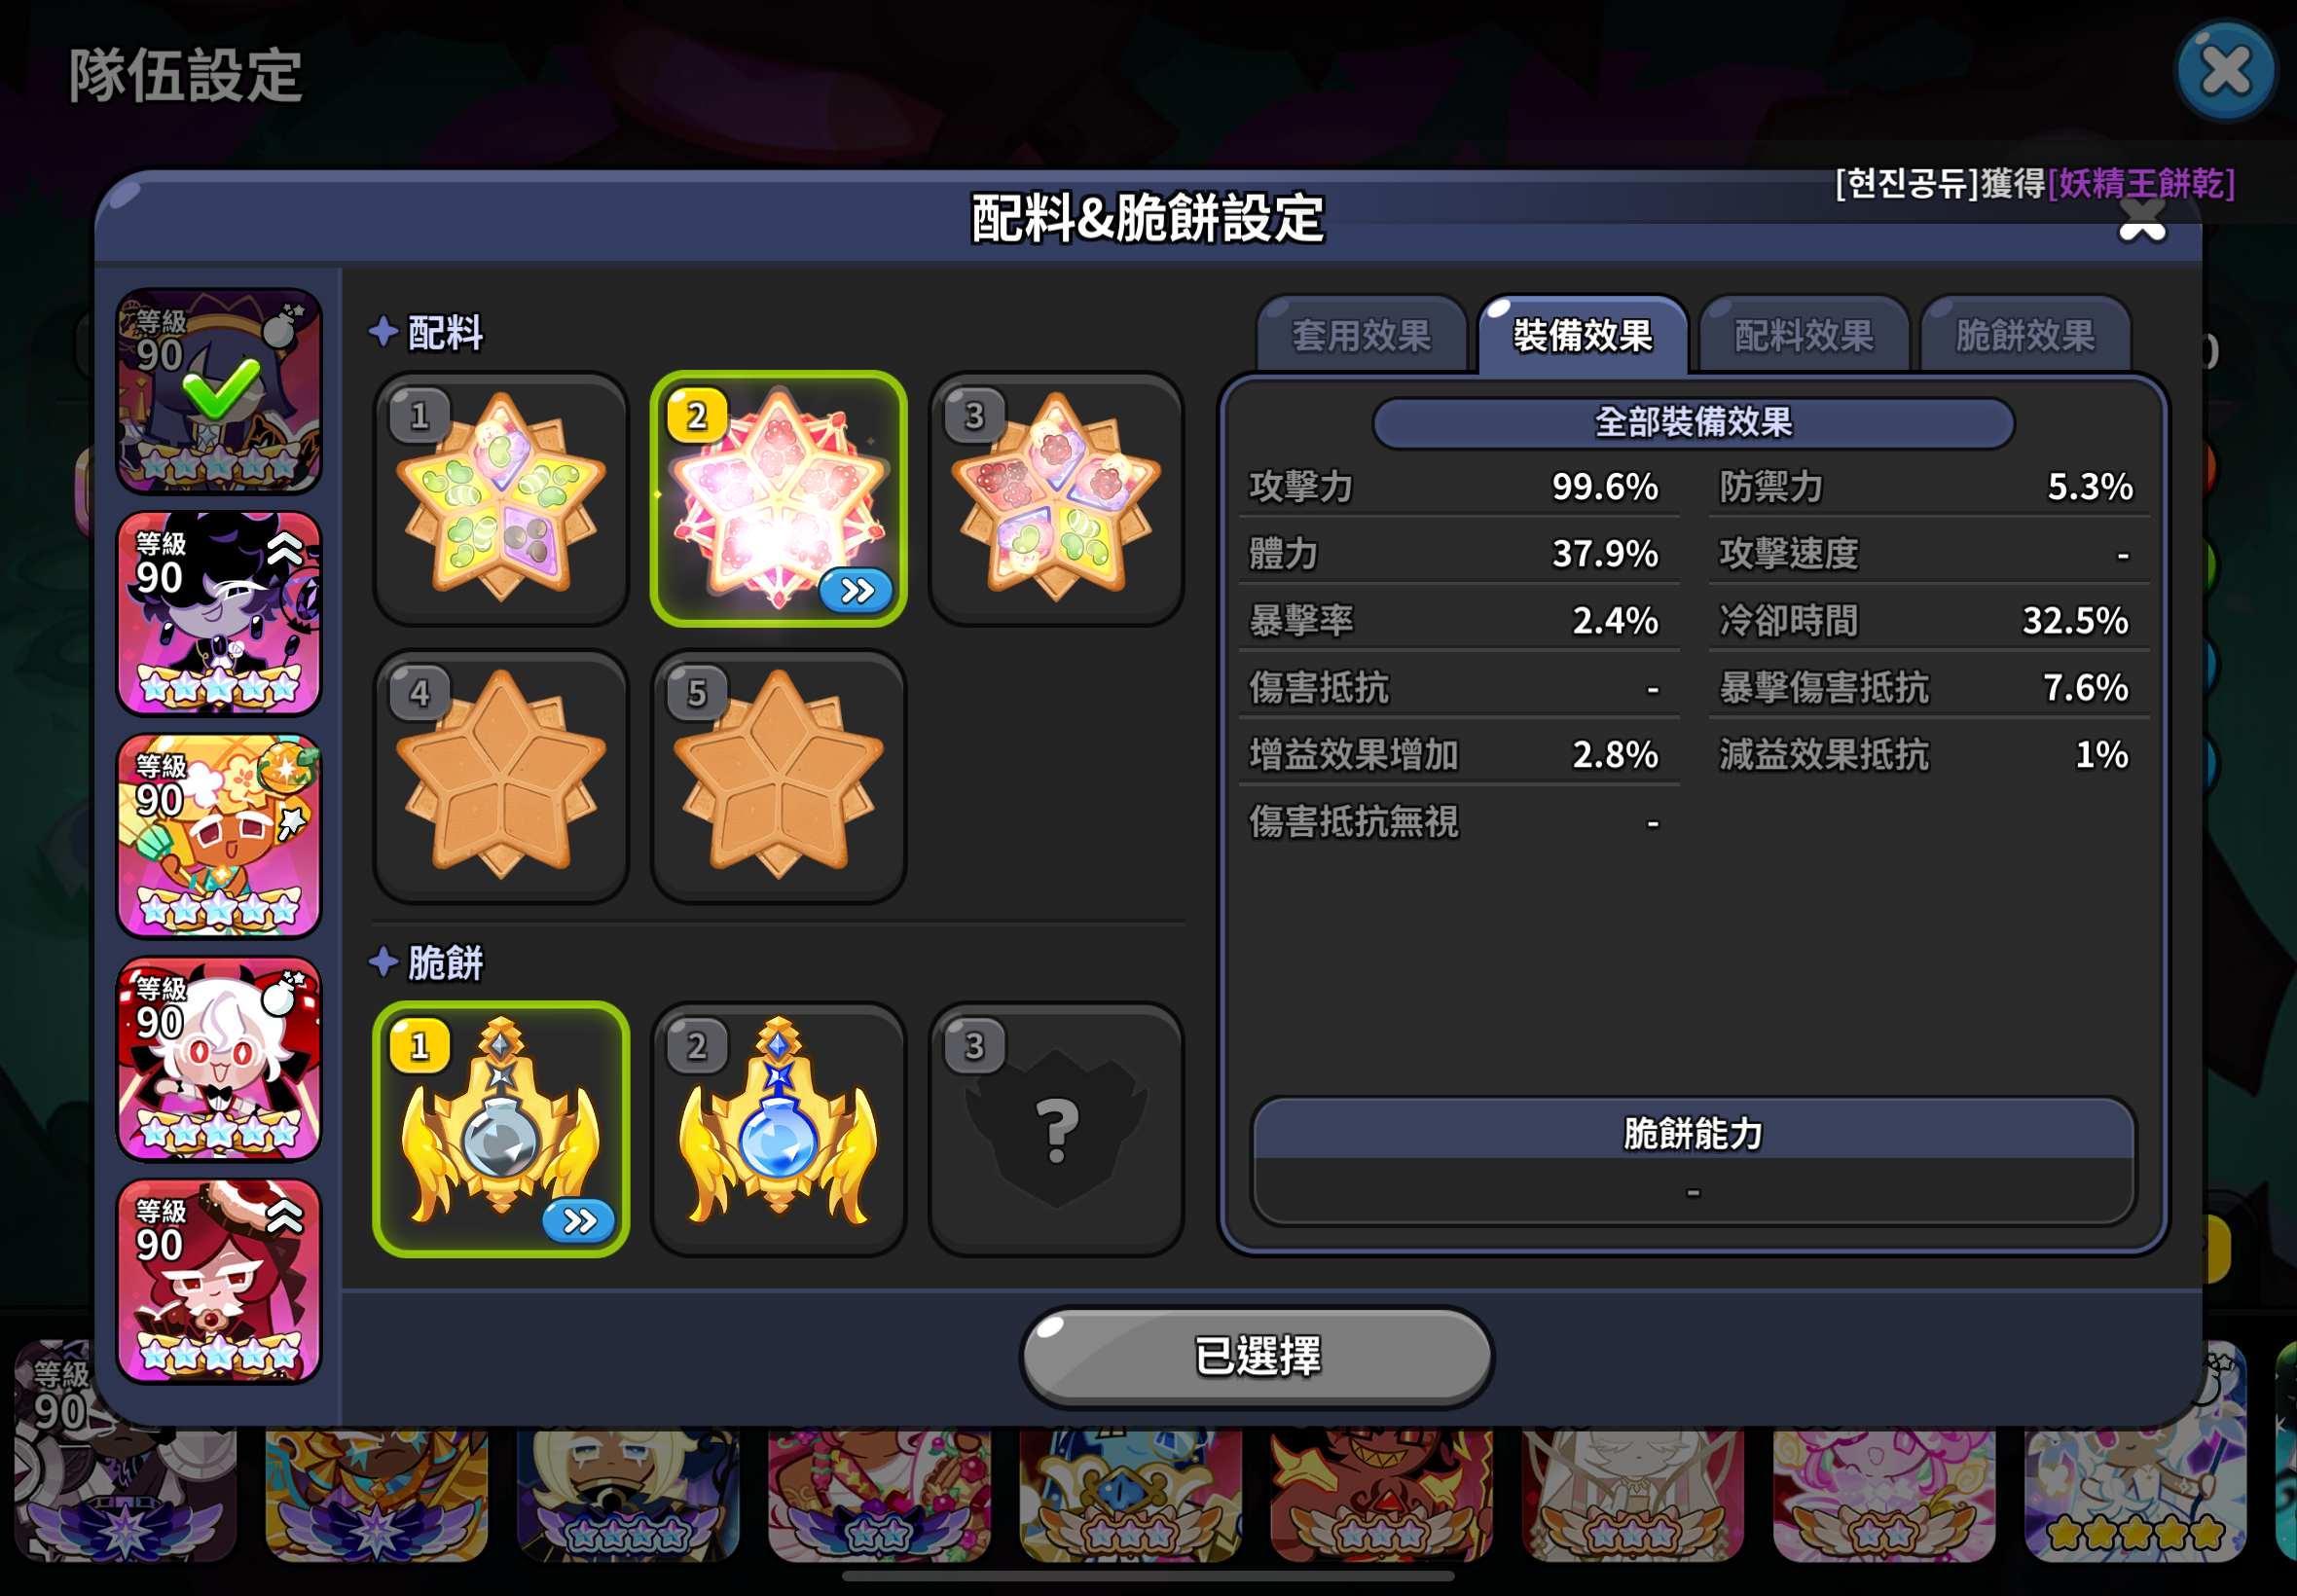Select beascuit slot 1 with gray orb

[501, 1129]
